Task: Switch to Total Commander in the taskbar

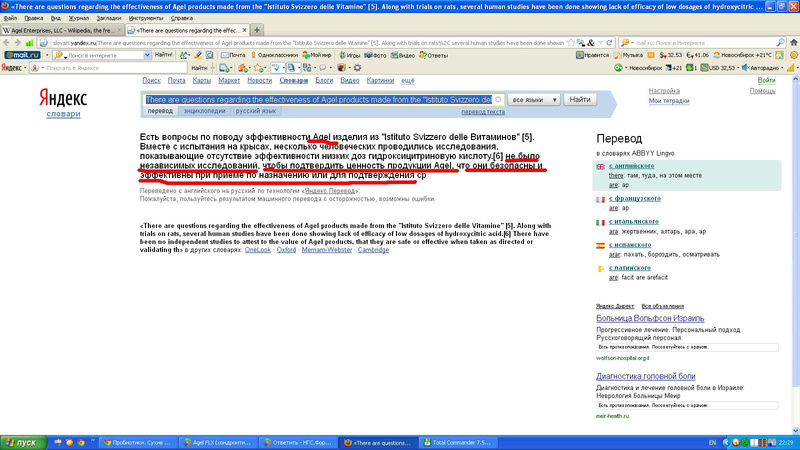Action: click(456, 442)
